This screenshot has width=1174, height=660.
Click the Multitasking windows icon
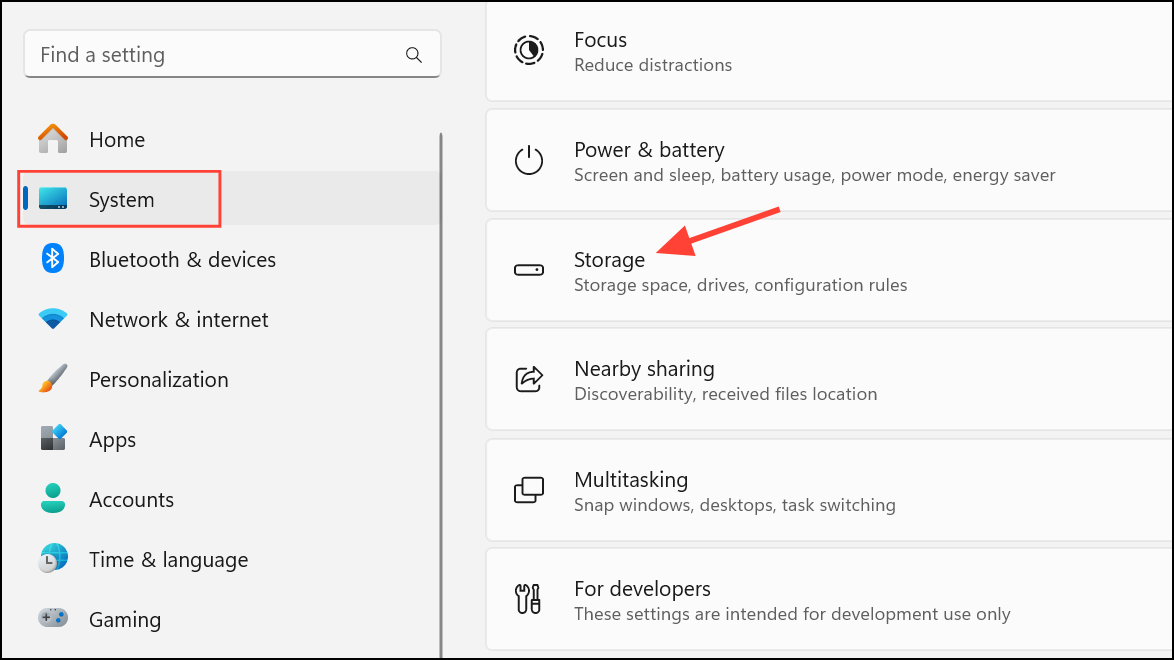(x=528, y=490)
